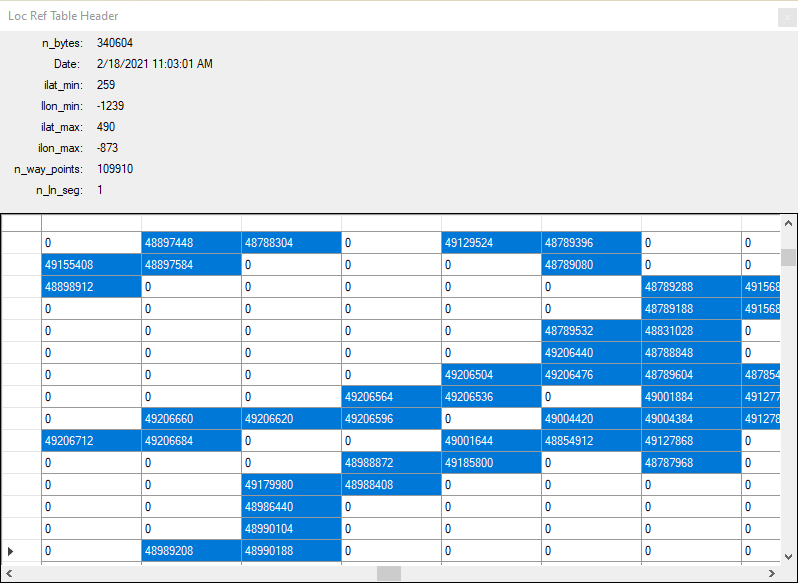Select cell with value 49155408
The width and height of the screenshot is (798, 583).
90,264
